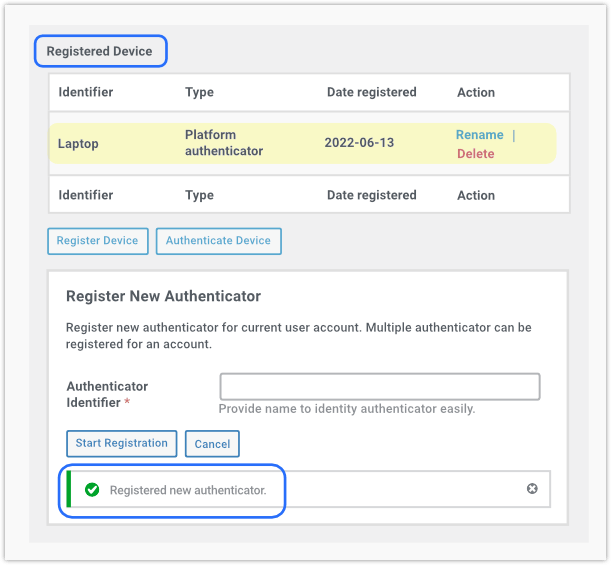Select the Date registered label in footer row
Screen dimensions: 611x565
(x=371, y=195)
